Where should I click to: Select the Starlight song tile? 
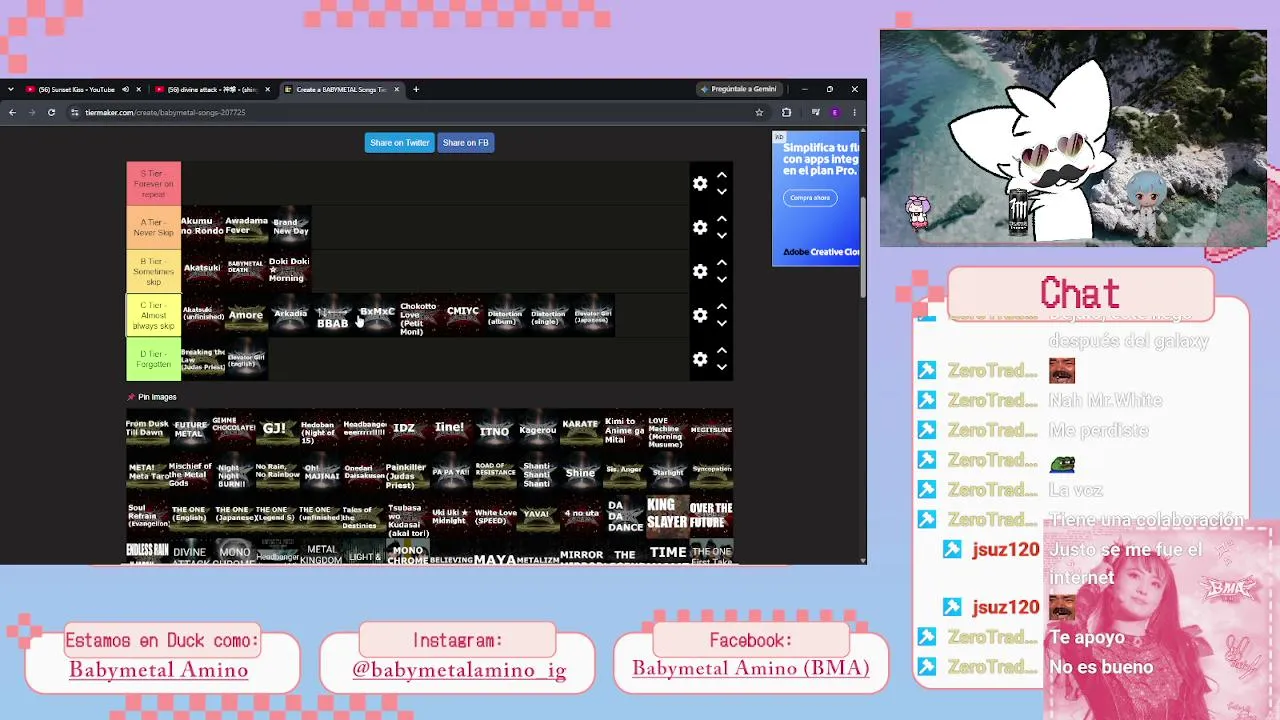pyautogui.click(x=667, y=472)
